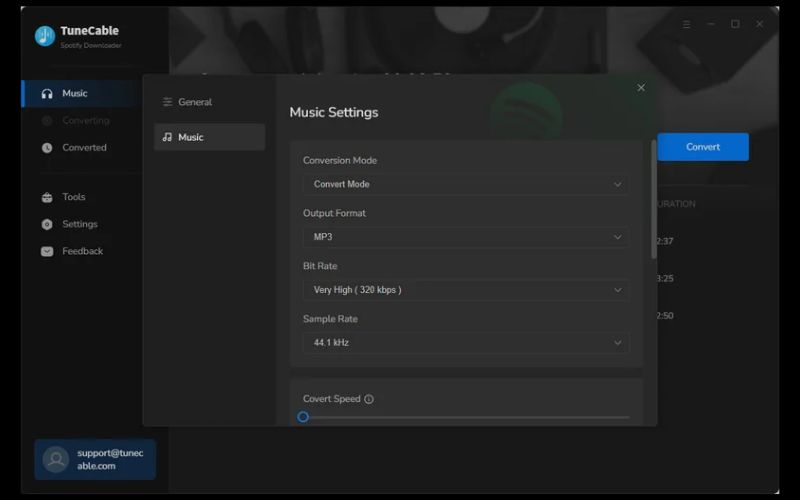
Task: Open Feedback via the envelope icon
Action: [x=47, y=252]
